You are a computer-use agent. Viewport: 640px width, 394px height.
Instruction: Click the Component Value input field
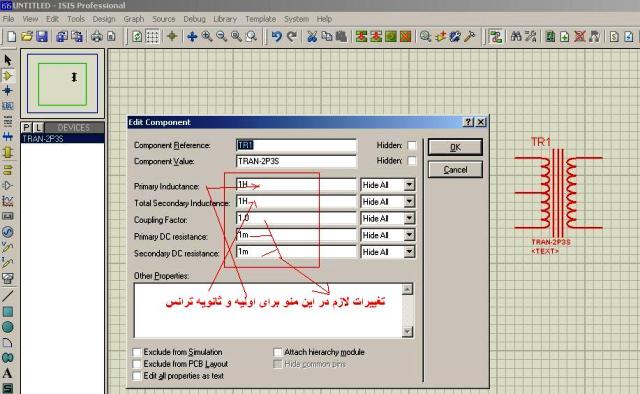(x=296, y=161)
